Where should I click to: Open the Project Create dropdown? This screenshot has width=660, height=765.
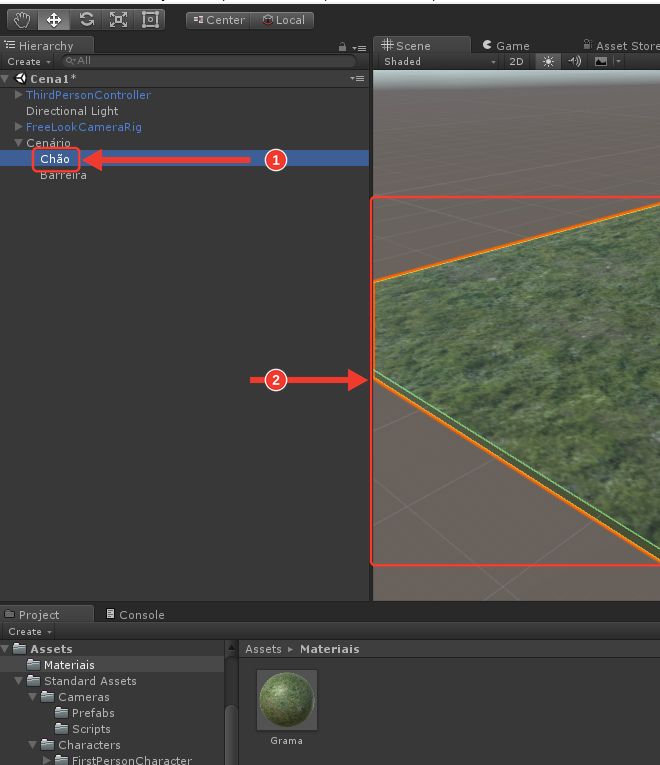coord(30,631)
